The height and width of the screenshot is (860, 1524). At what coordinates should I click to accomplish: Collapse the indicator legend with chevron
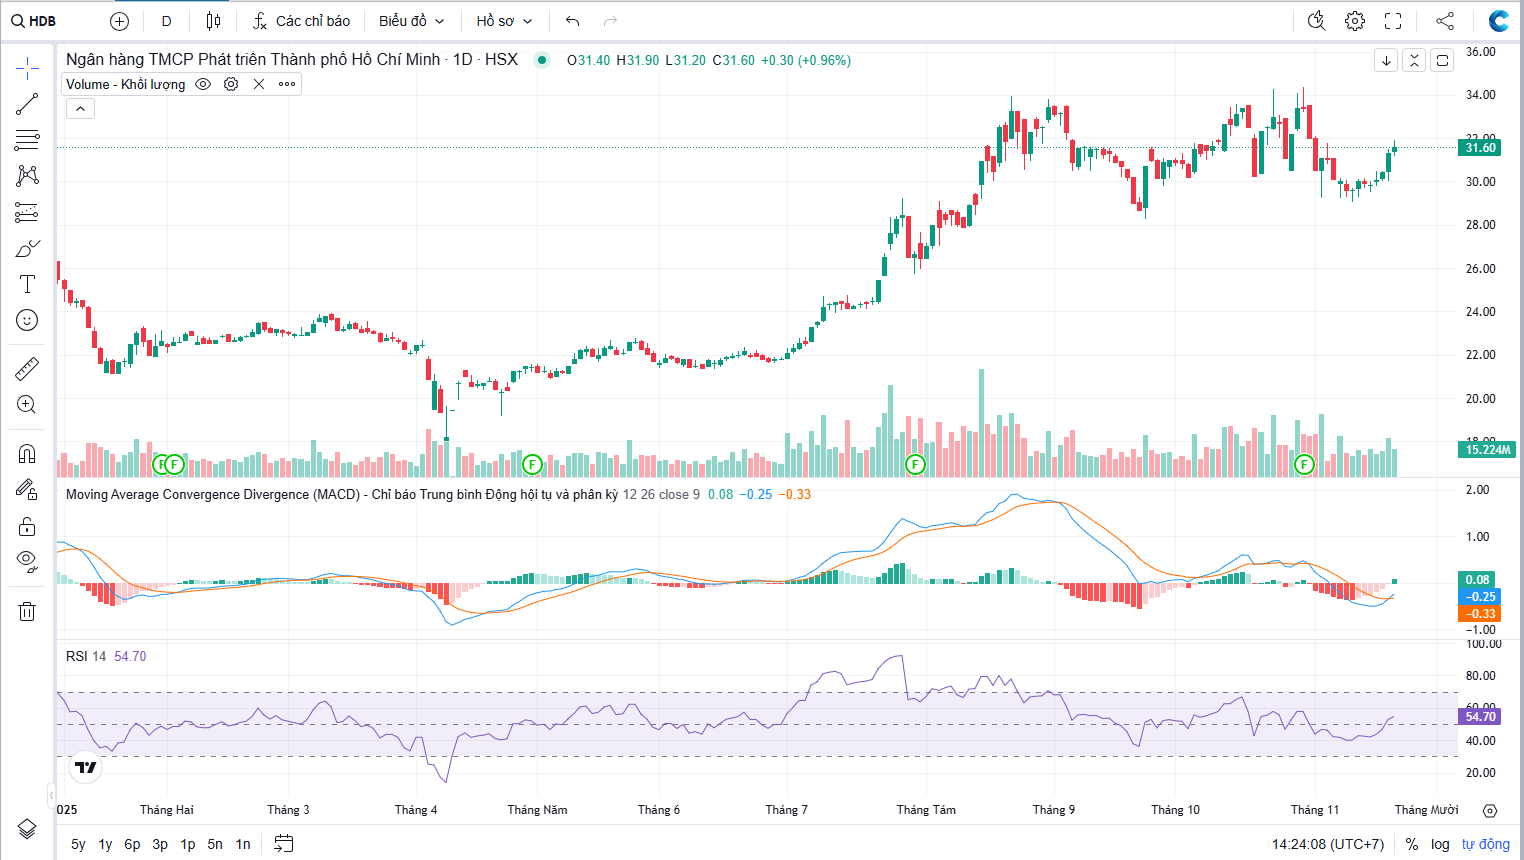[x=80, y=109]
